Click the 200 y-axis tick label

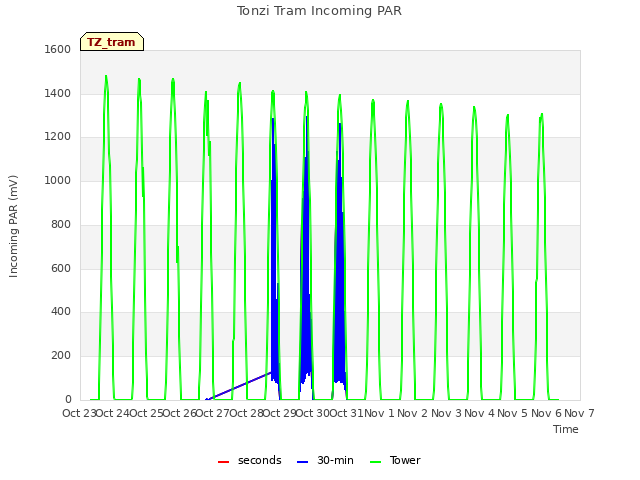[x=61, y=356]
